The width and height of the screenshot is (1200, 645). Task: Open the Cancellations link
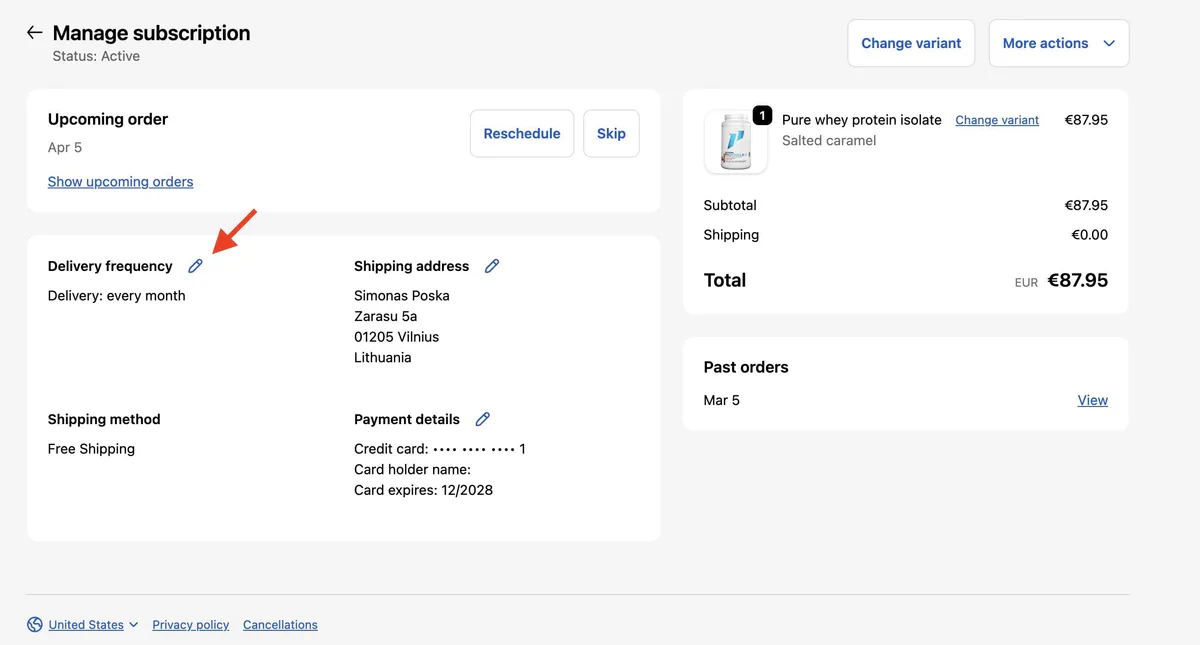click(x=280, y=625)
